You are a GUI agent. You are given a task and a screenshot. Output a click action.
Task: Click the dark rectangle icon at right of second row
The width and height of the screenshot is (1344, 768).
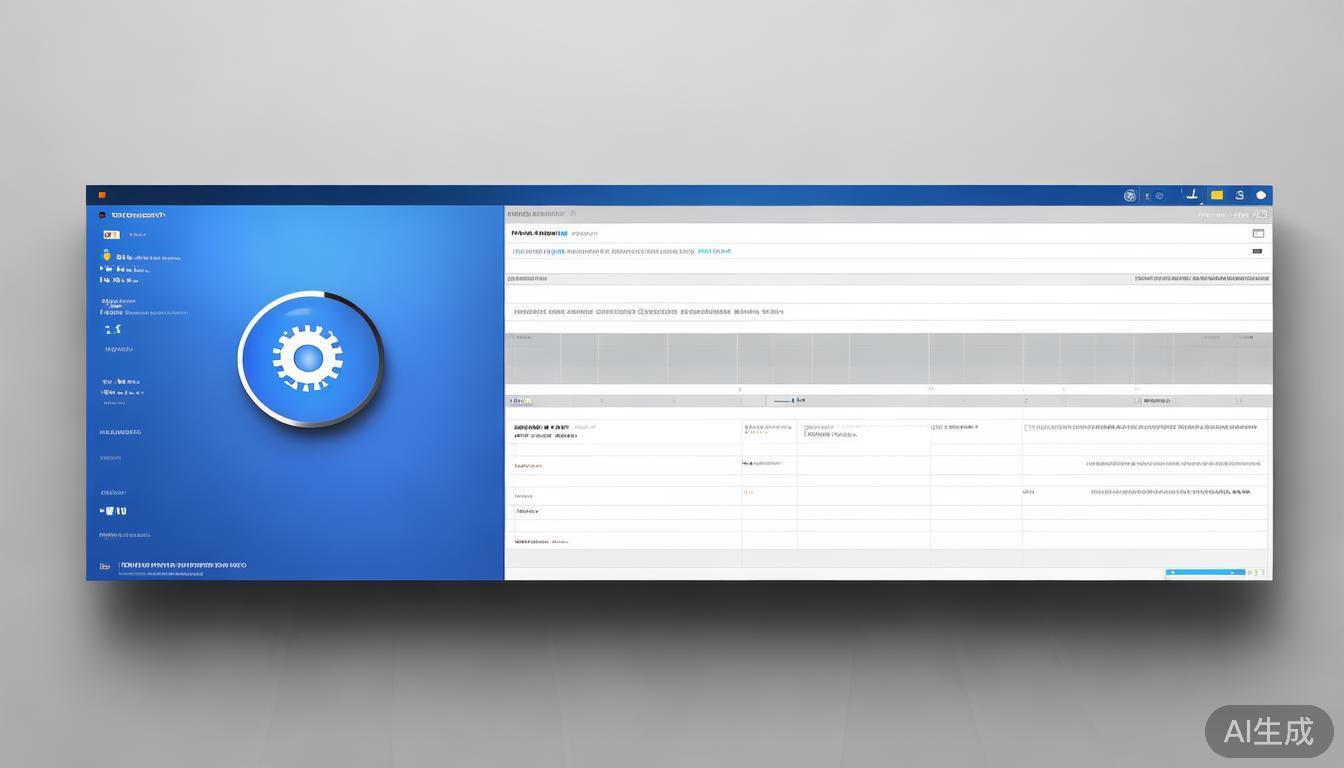[x=1257, y=252]
